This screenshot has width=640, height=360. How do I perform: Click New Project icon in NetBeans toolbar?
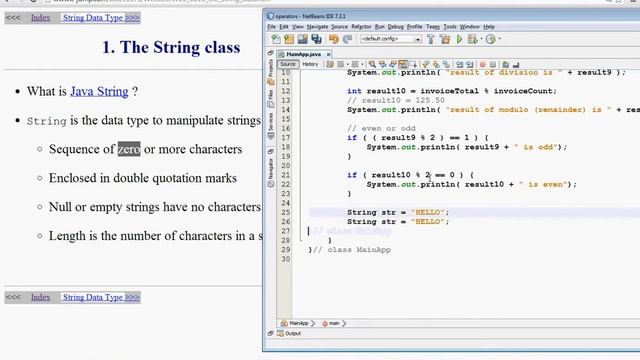coord(289,39)
